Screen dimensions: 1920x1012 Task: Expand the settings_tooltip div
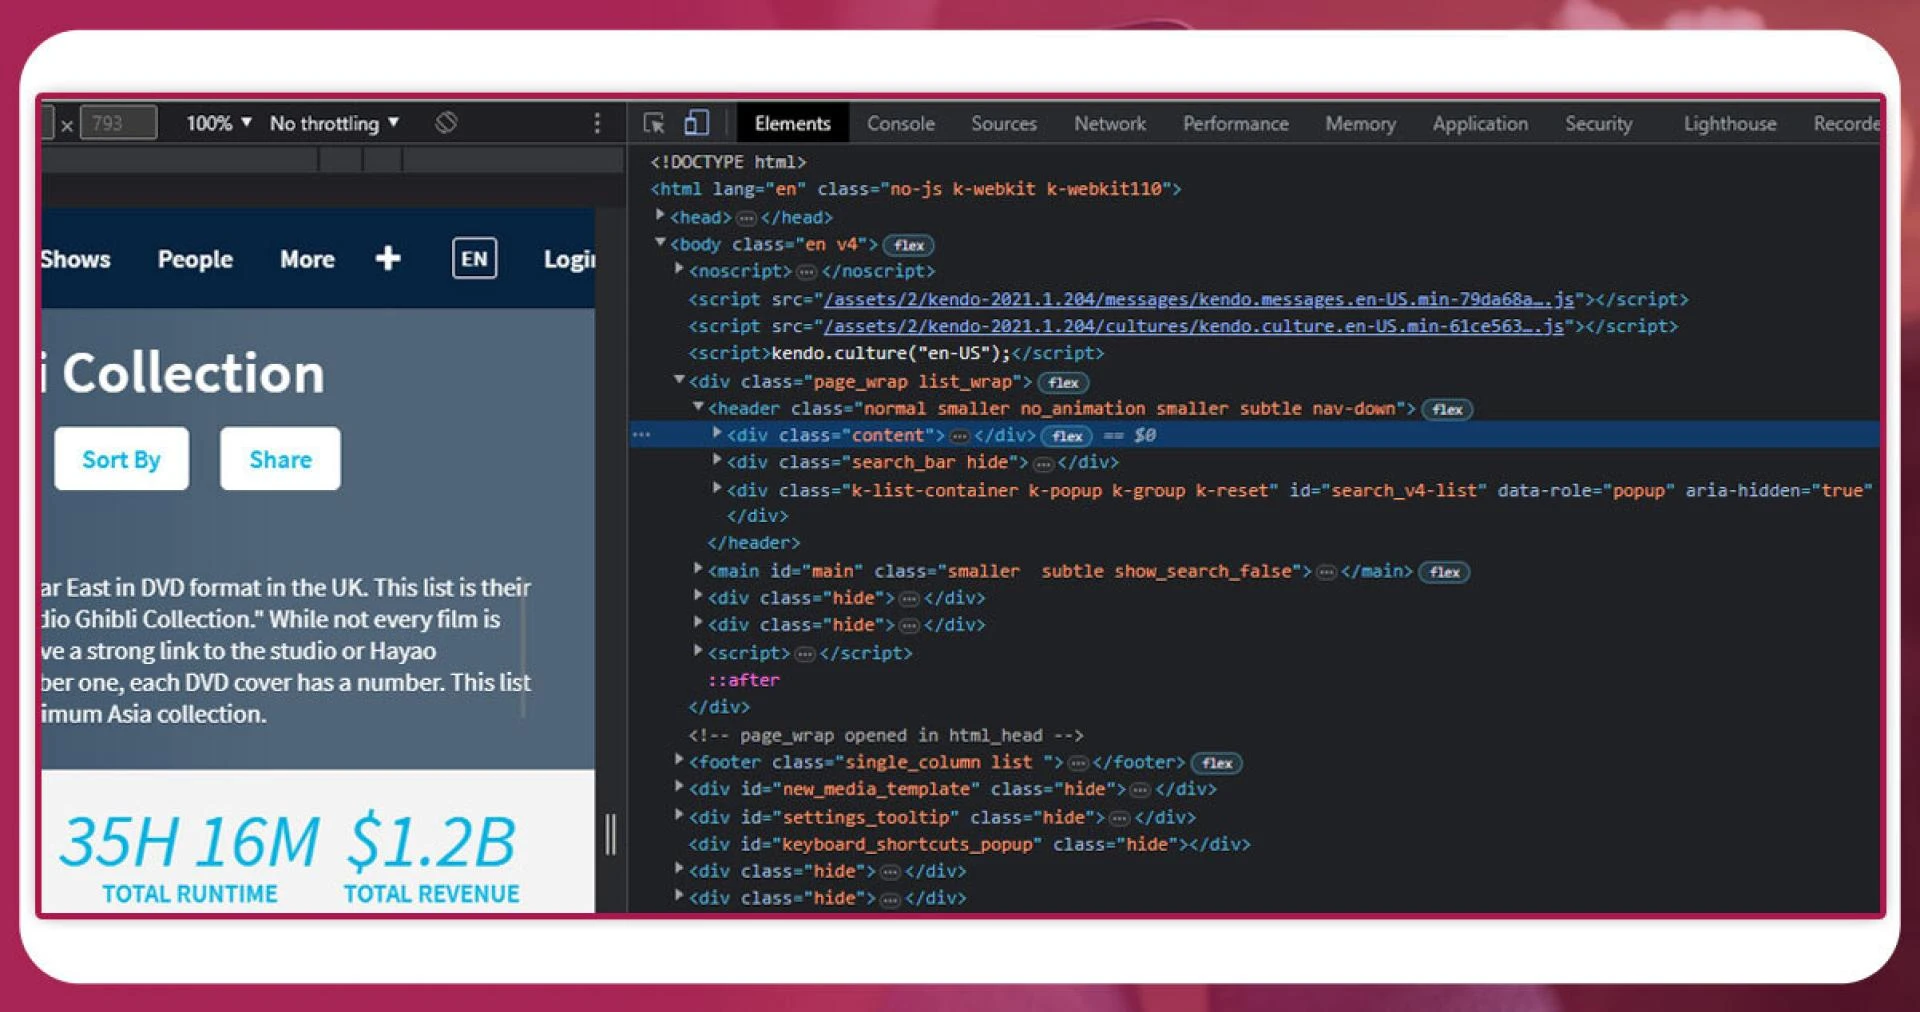click(x=679, y=815)
